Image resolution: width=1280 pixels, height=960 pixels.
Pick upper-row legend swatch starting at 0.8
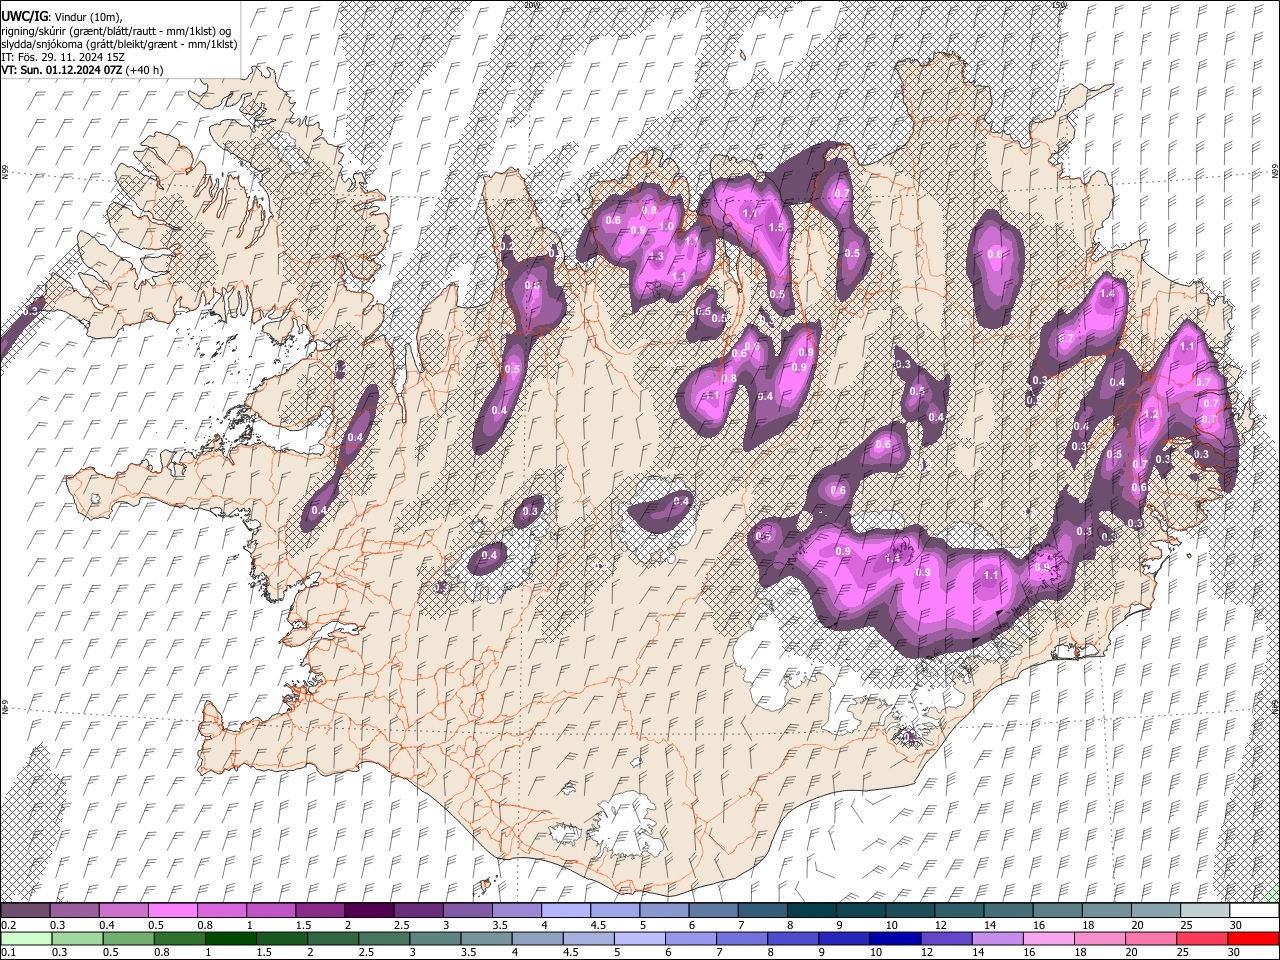pyautogui.click(x=221, y=910)
